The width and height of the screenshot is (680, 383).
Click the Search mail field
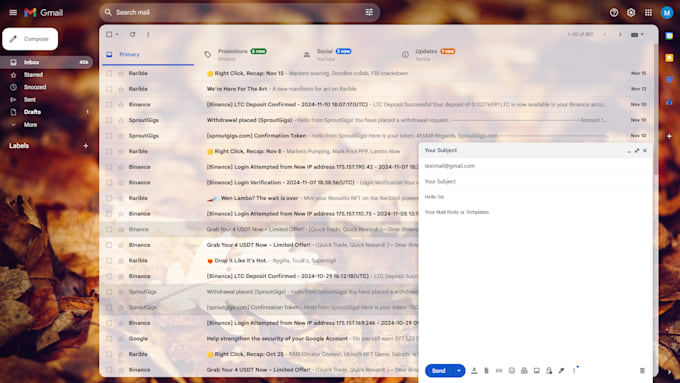(x=239, y=12)
